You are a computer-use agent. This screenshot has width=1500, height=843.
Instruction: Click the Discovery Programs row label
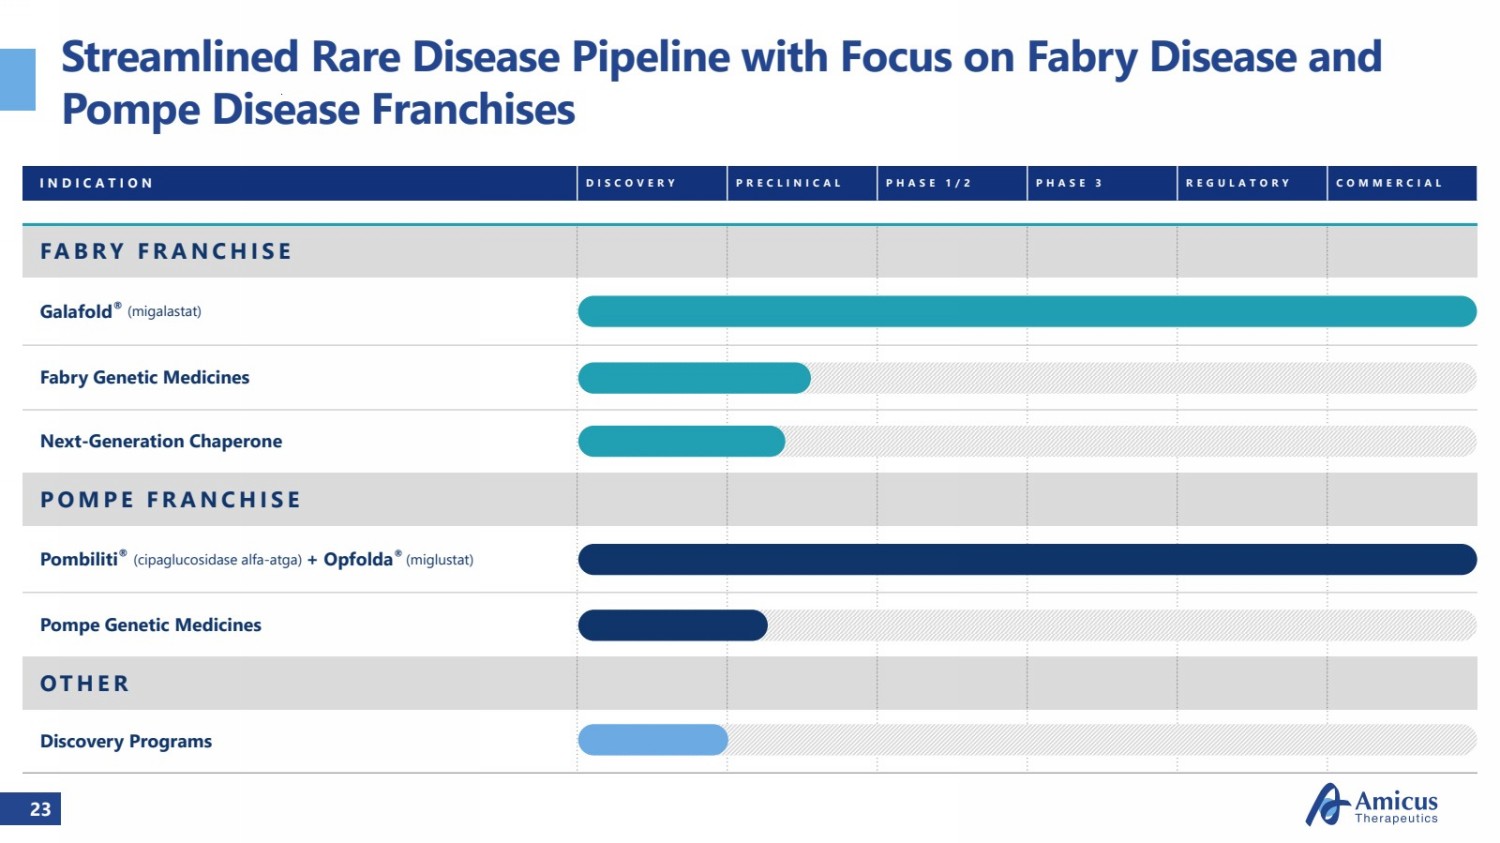click(126, 741)
